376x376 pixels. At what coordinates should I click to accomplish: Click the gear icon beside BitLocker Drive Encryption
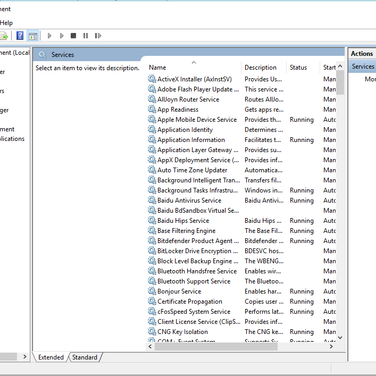(x=152, y=251)
